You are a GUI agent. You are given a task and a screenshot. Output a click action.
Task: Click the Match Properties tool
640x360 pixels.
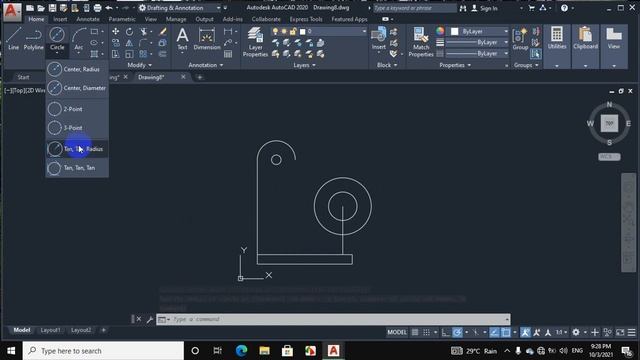click(x=421, y=42)
